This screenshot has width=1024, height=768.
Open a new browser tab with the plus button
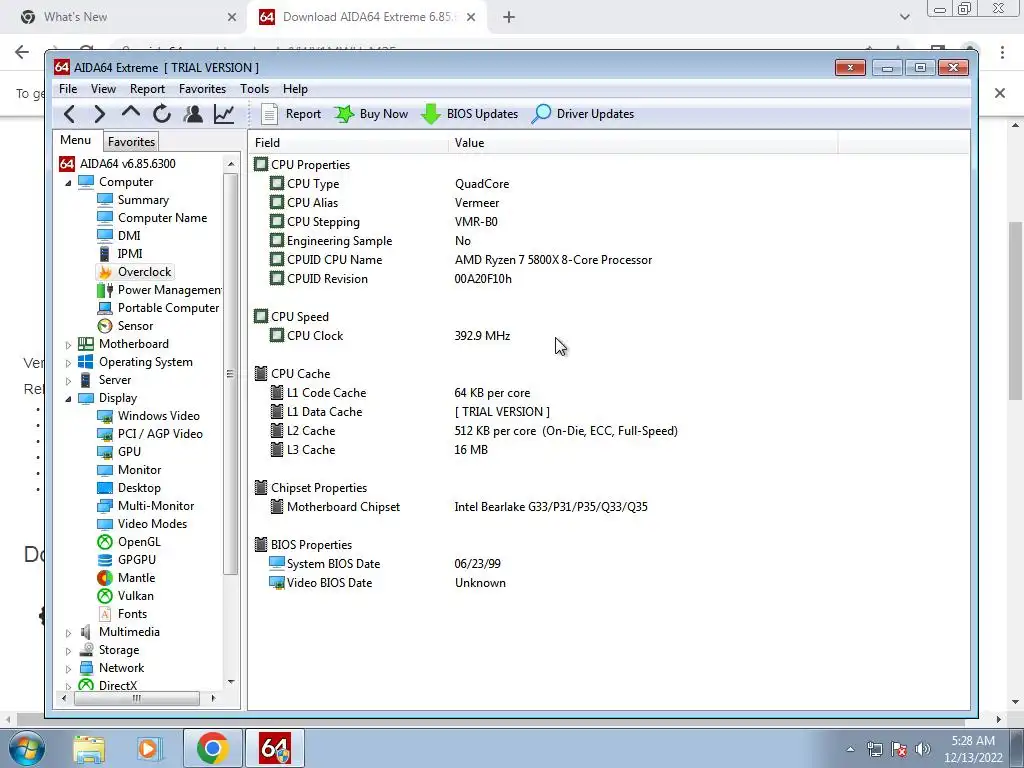point(509,18)
